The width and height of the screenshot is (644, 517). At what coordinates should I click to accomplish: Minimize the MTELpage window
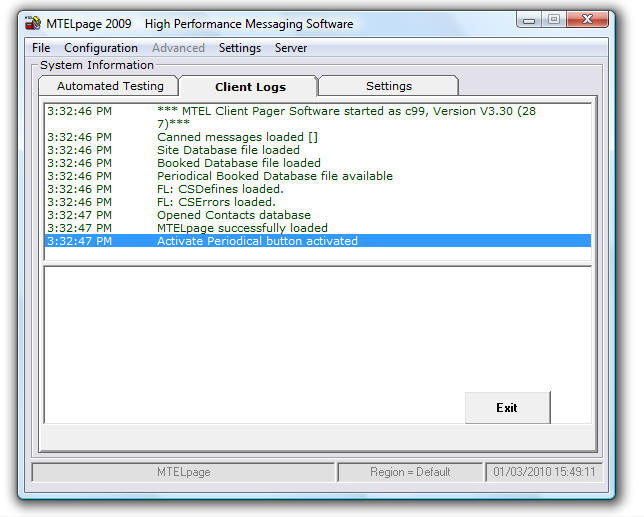(529, 20)
